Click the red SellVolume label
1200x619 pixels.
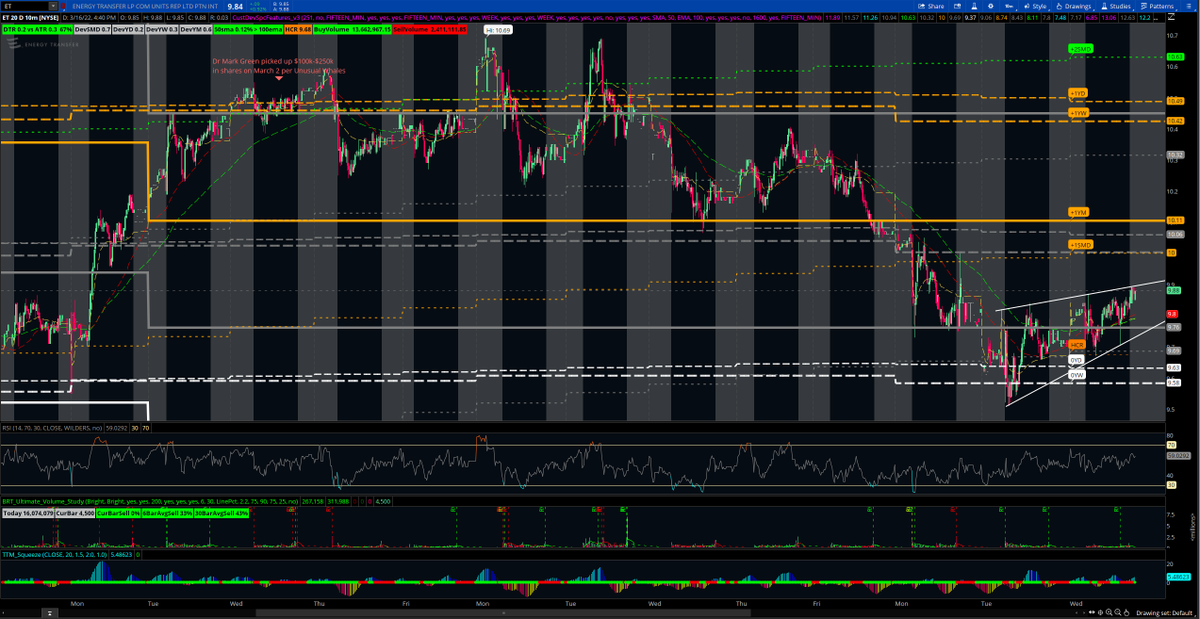pos(430,29)
